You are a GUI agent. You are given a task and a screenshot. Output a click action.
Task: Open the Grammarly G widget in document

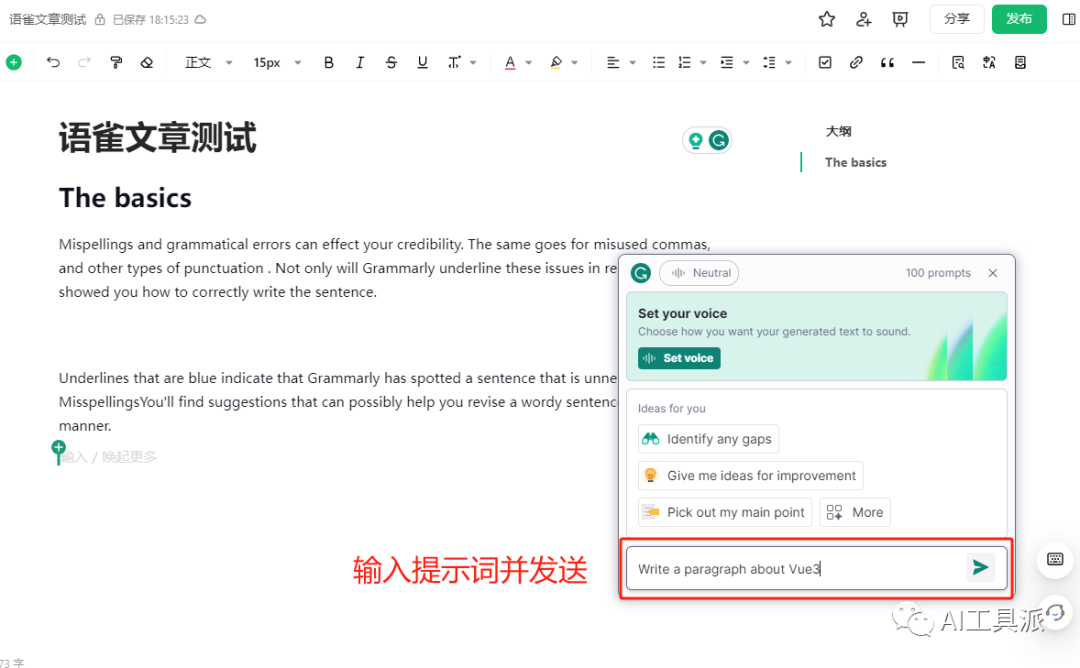point(719,140)
